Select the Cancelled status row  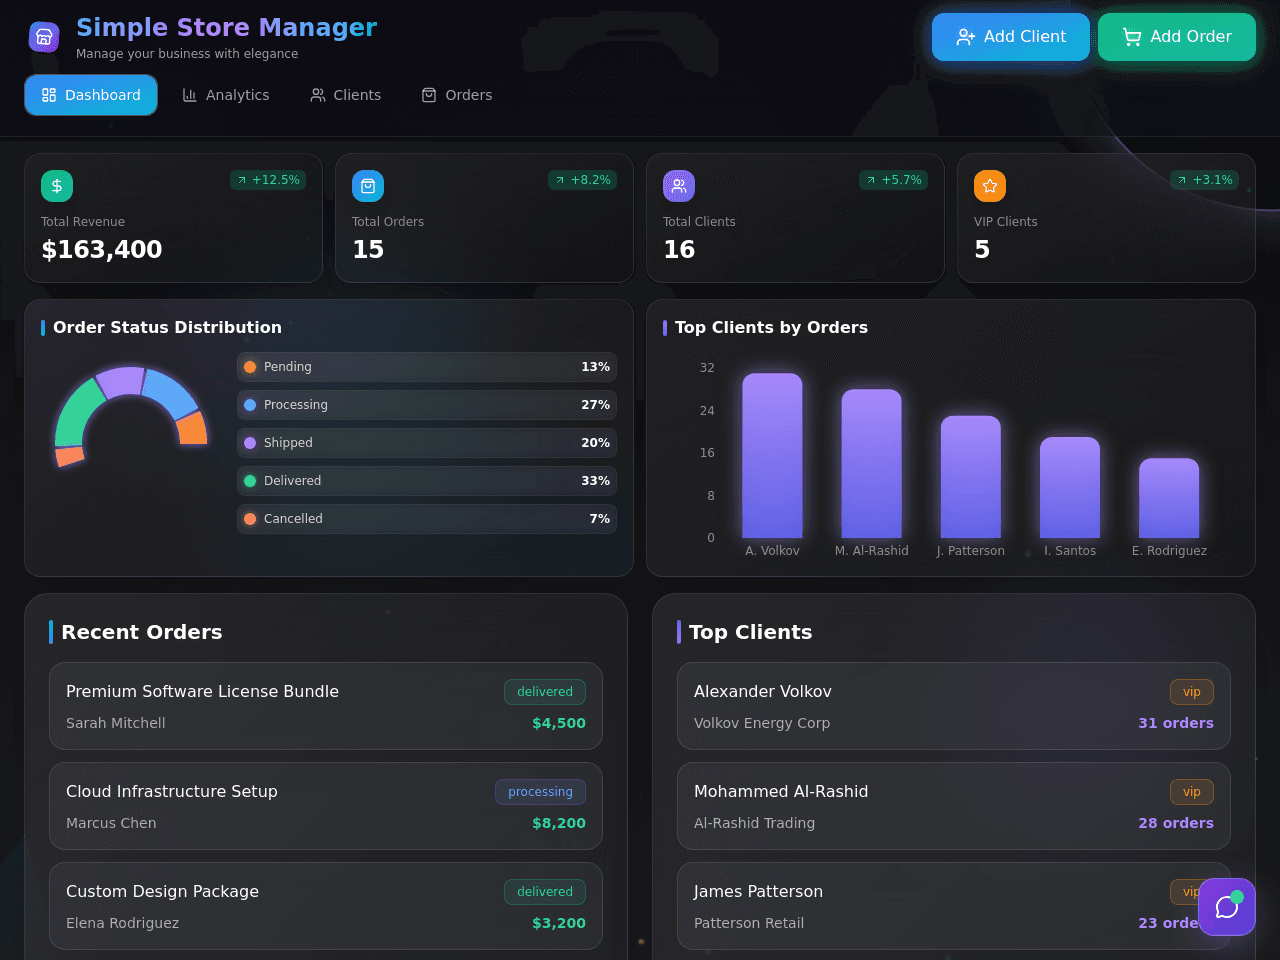427,519
